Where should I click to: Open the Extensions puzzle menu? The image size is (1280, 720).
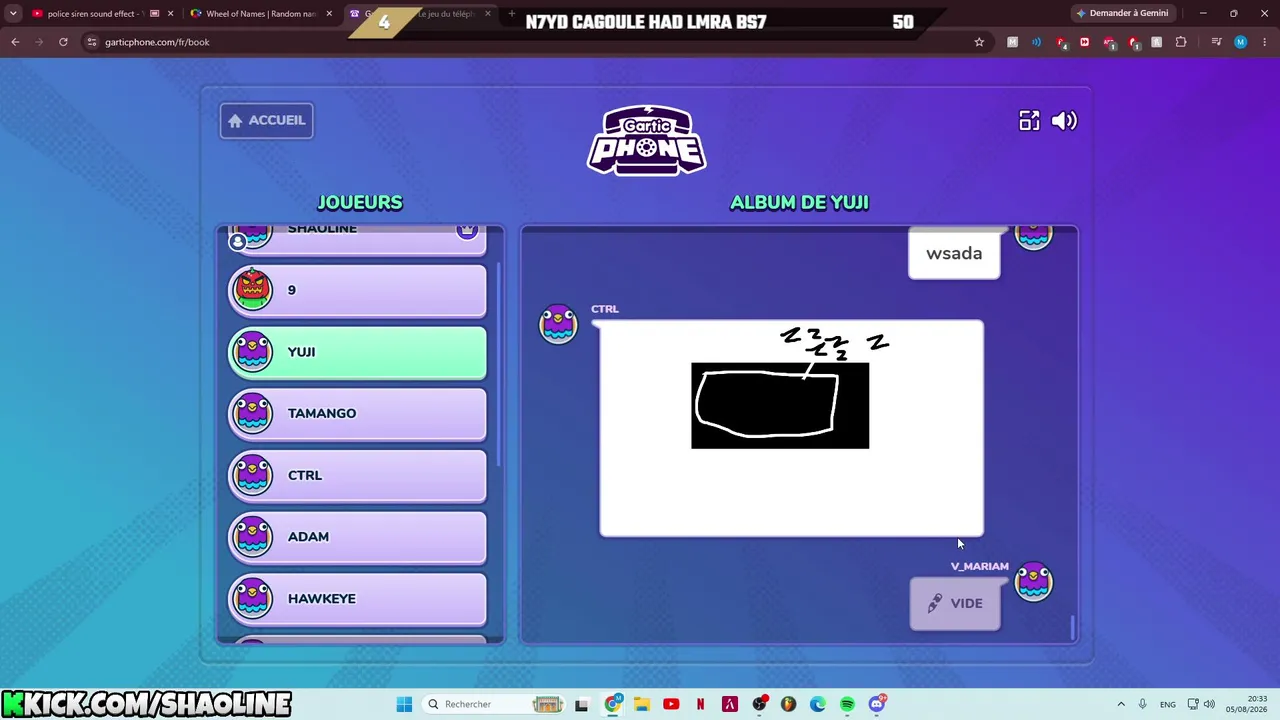point(1181,42)
